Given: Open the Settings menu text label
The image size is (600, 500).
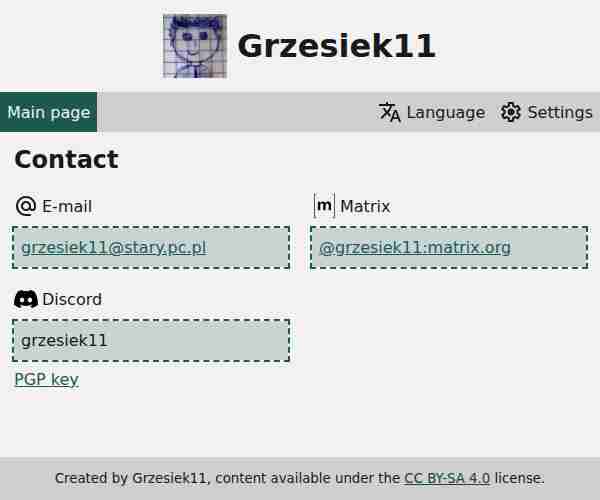Looking at the screenshot, I should 560,112.
